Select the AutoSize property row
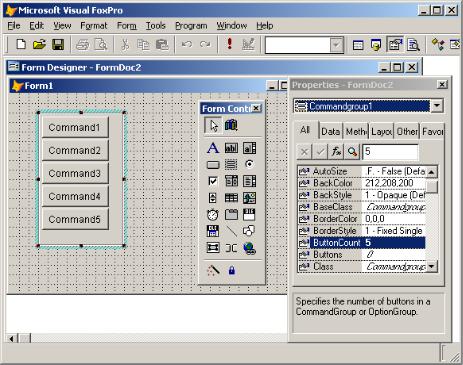Screen dimensions: 463x365 pyautogui.click(x=362, y=171)
